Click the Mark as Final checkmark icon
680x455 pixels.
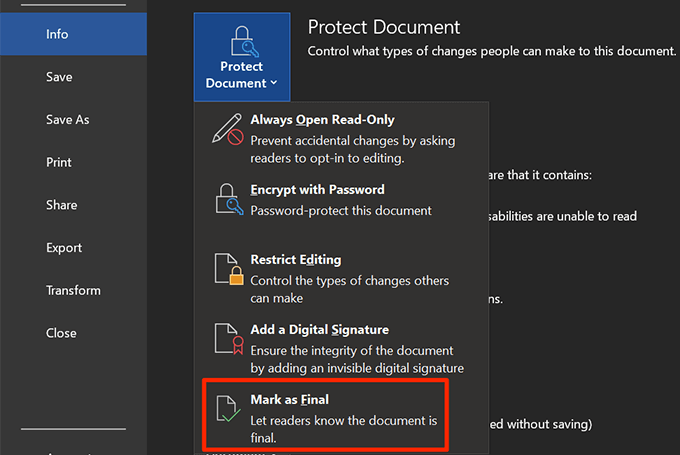(229, 410)
